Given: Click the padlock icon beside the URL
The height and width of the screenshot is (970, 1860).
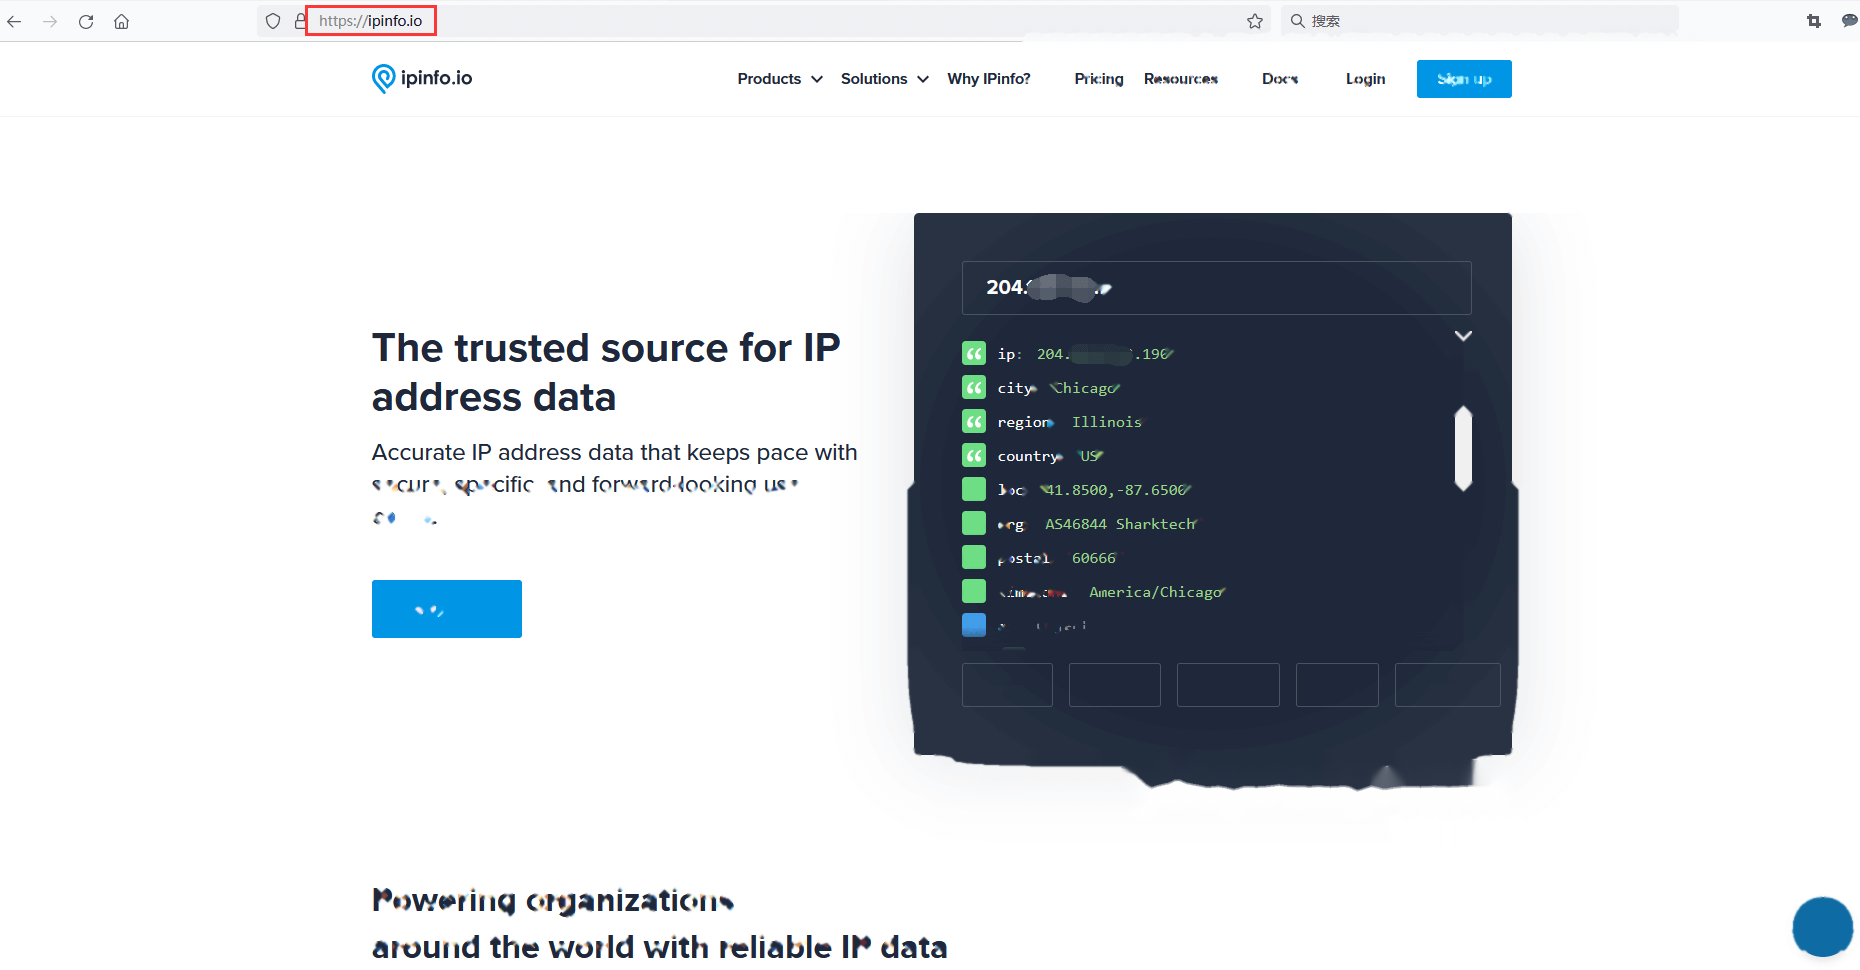Looking at the screenshot, I should point(299,21).
